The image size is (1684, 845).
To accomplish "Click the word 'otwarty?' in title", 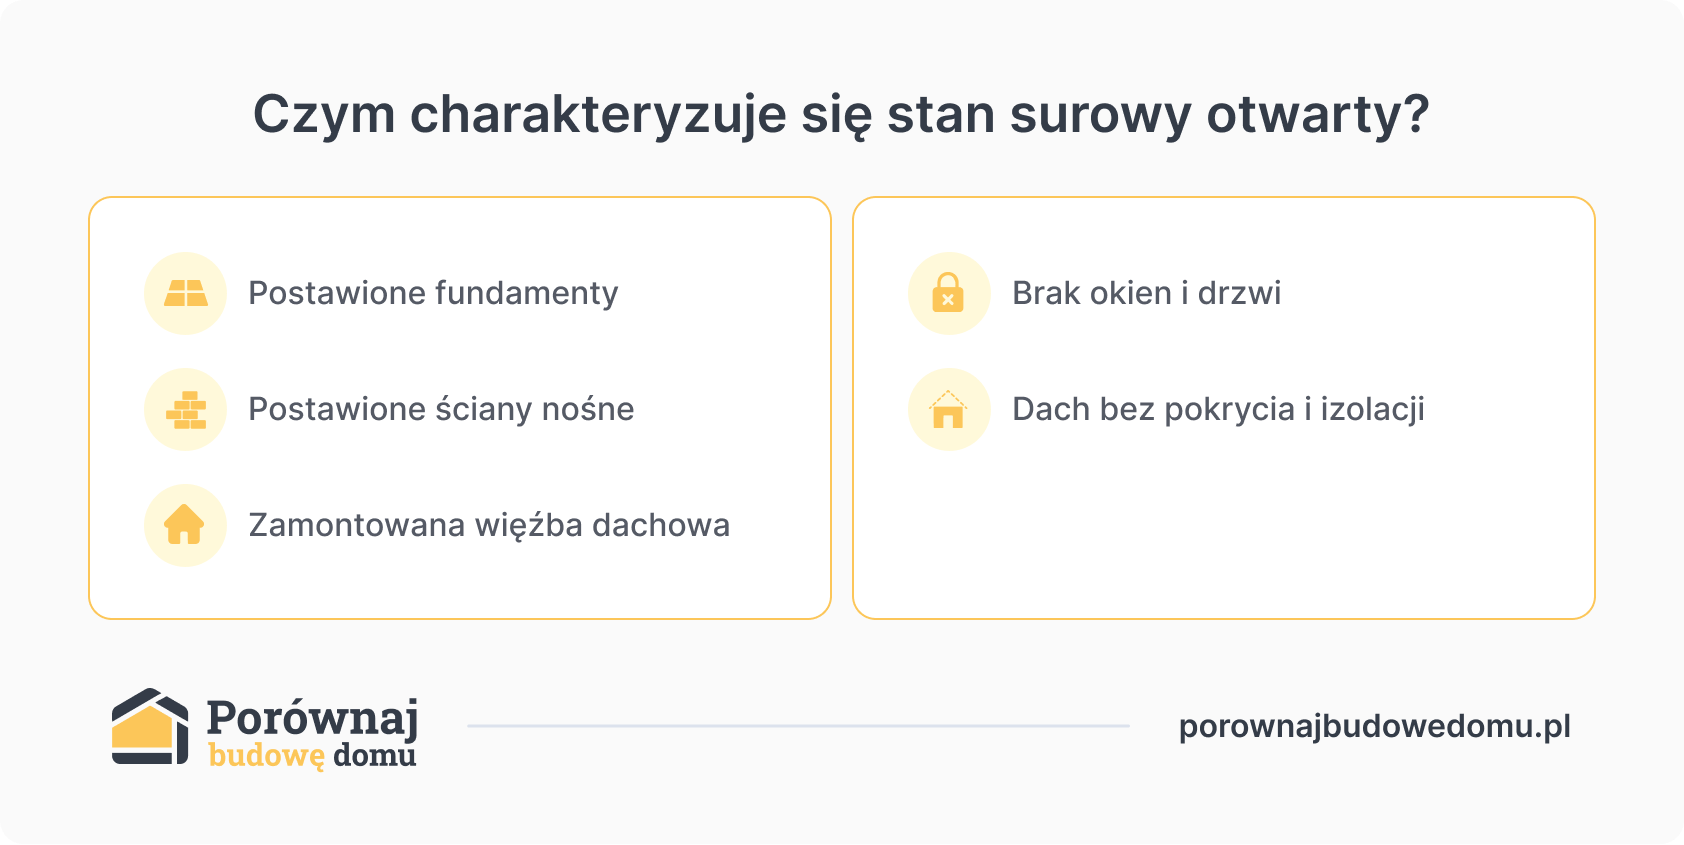I will point(1318,114).
